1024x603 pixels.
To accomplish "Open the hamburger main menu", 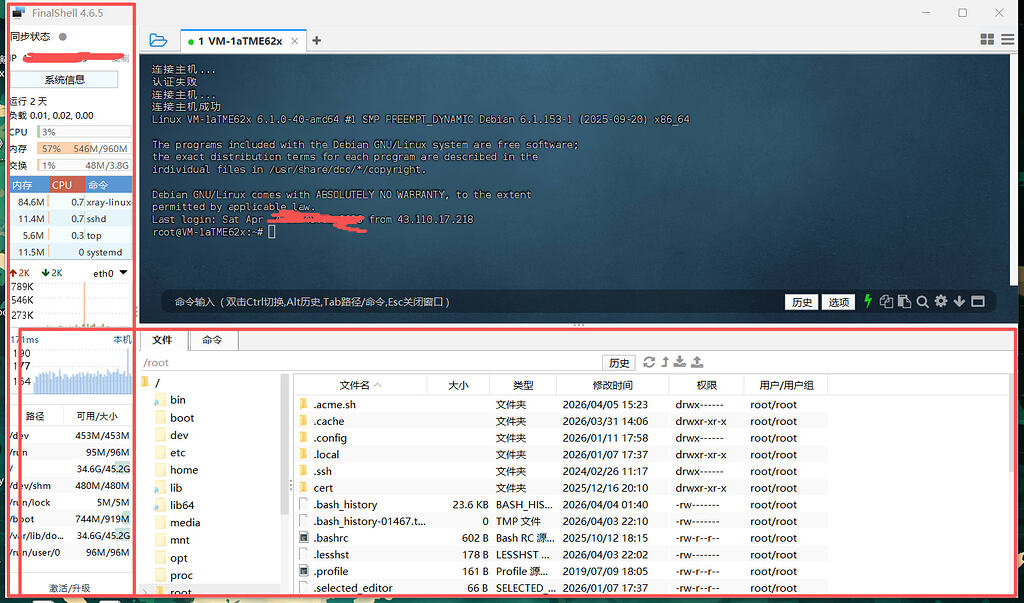I will click(x=1008, y=40).
